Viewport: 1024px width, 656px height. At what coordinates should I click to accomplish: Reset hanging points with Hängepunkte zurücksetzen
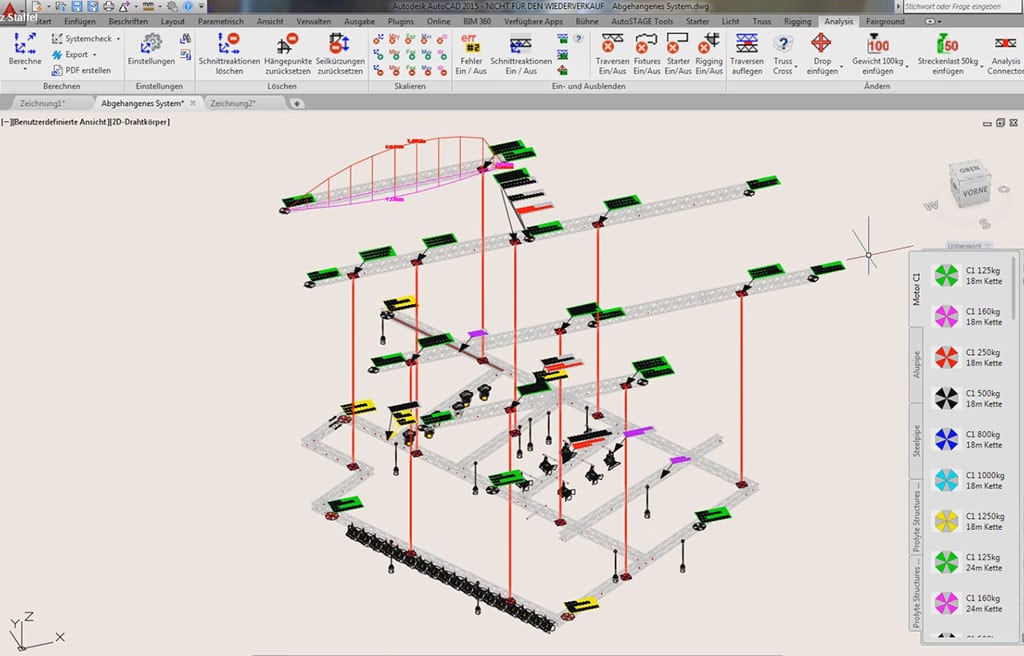tap(287, 43)
